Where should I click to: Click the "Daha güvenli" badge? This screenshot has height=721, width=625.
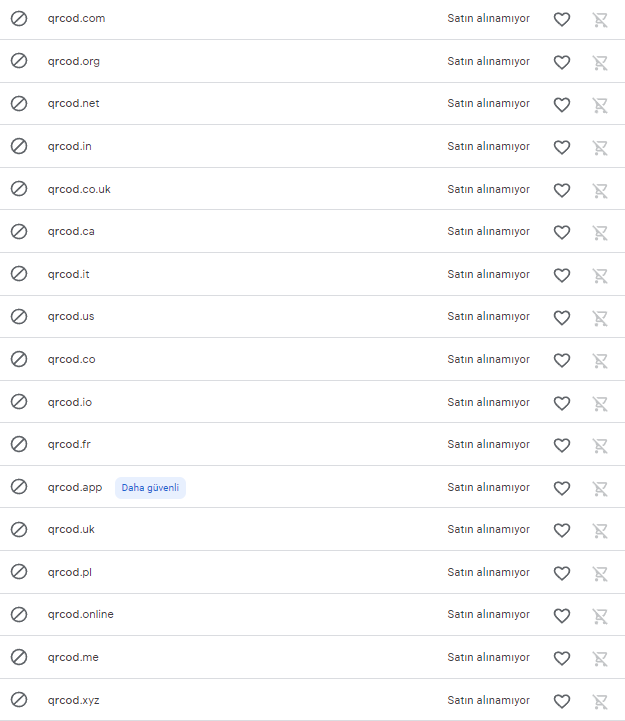150,487
